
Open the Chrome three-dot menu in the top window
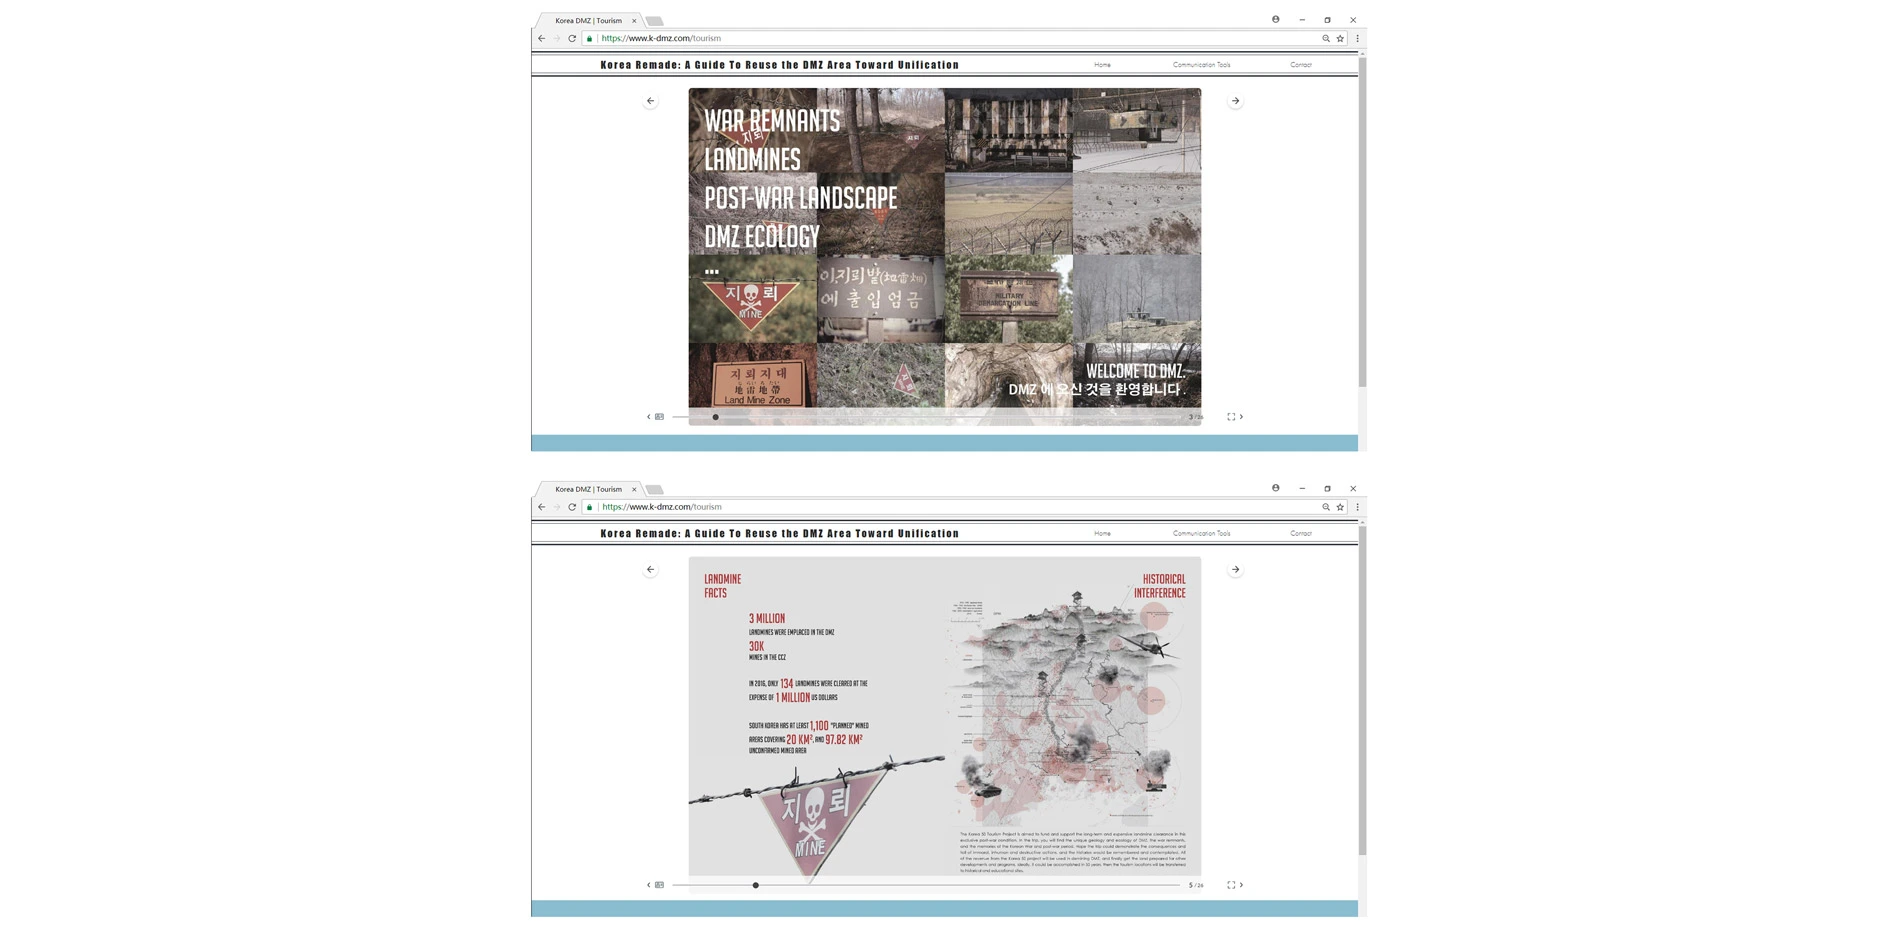pyautogui.click(x=1357, y=39)
